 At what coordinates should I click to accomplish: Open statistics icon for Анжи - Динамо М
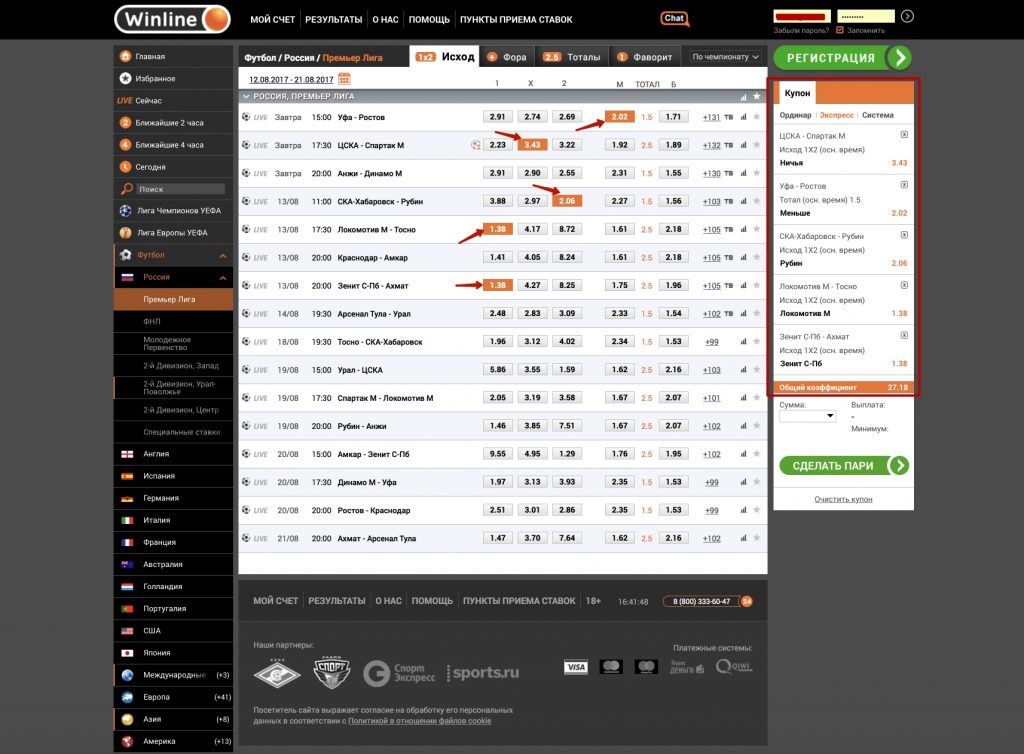coord(743,173)
